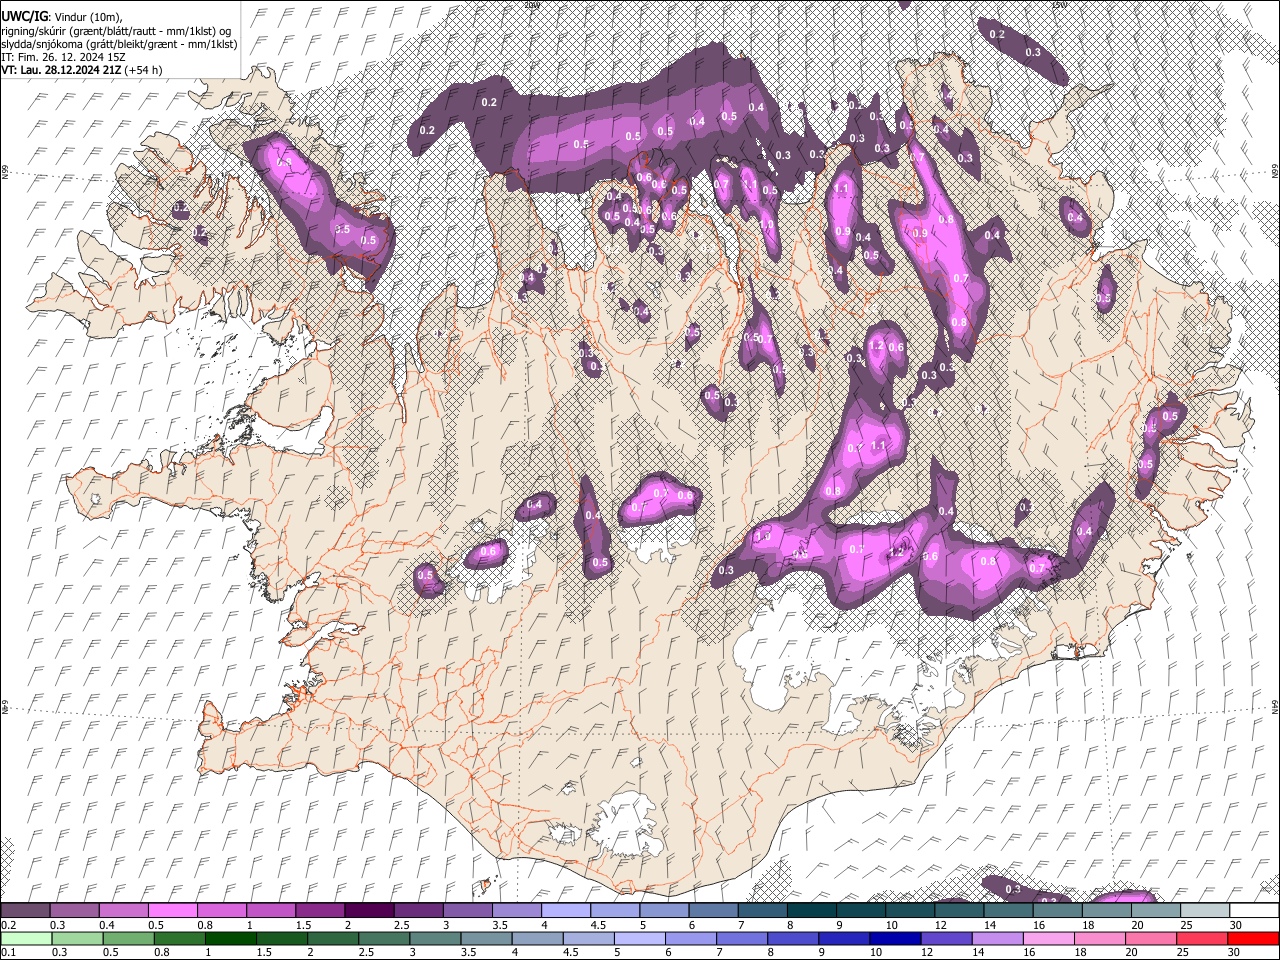Pick the upper legend swatch starting at 0.3
This screenshot has height=960, width=1280.
coord(74,910)
